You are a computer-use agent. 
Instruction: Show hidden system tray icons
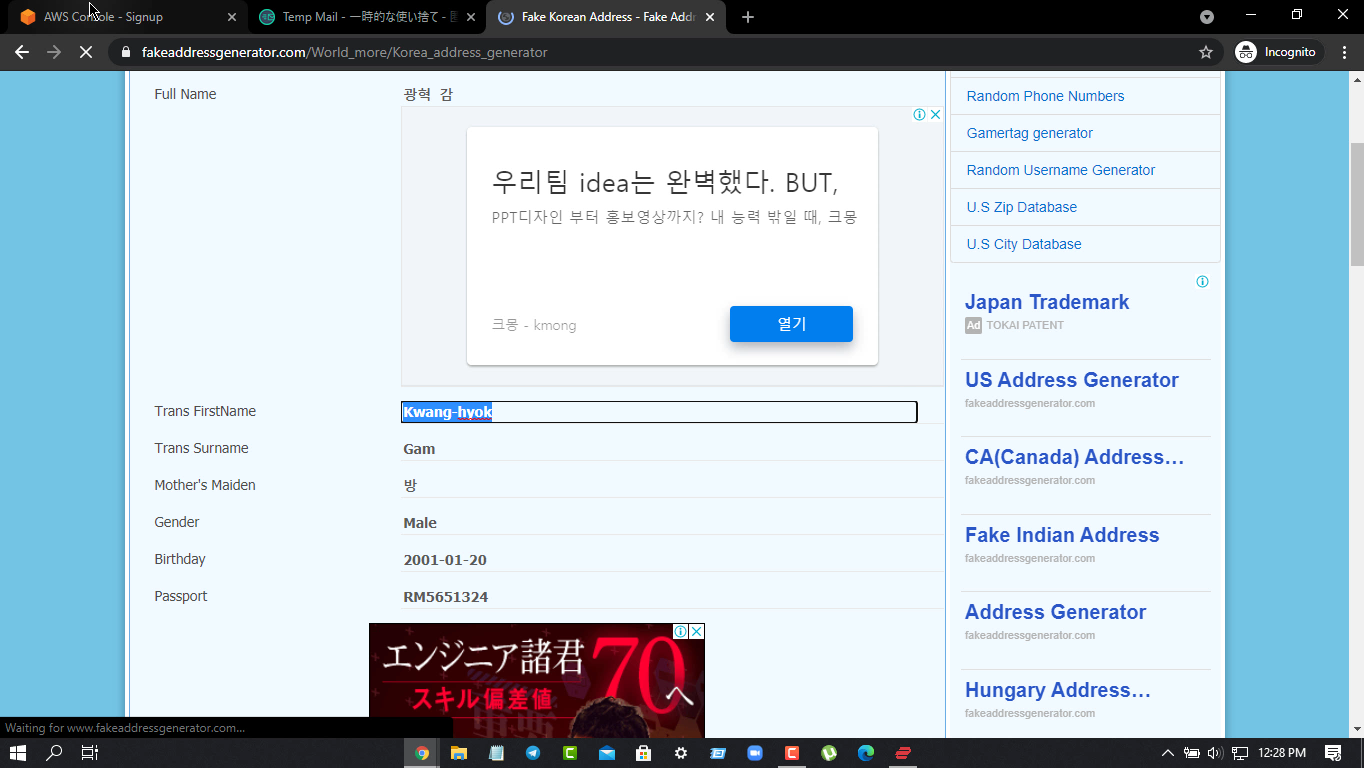[1167, 753]
